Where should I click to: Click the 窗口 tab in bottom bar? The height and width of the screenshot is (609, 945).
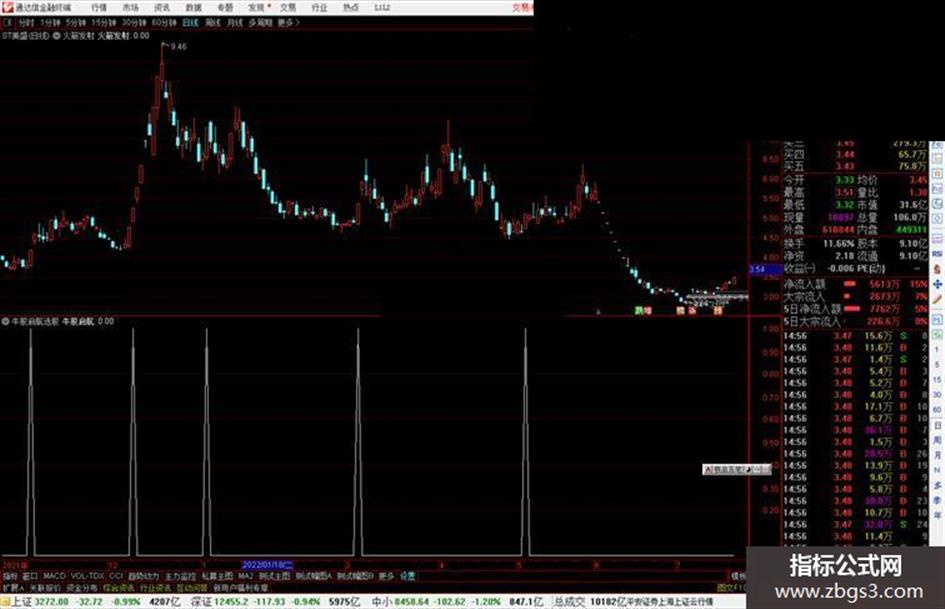tap(30, 576)
